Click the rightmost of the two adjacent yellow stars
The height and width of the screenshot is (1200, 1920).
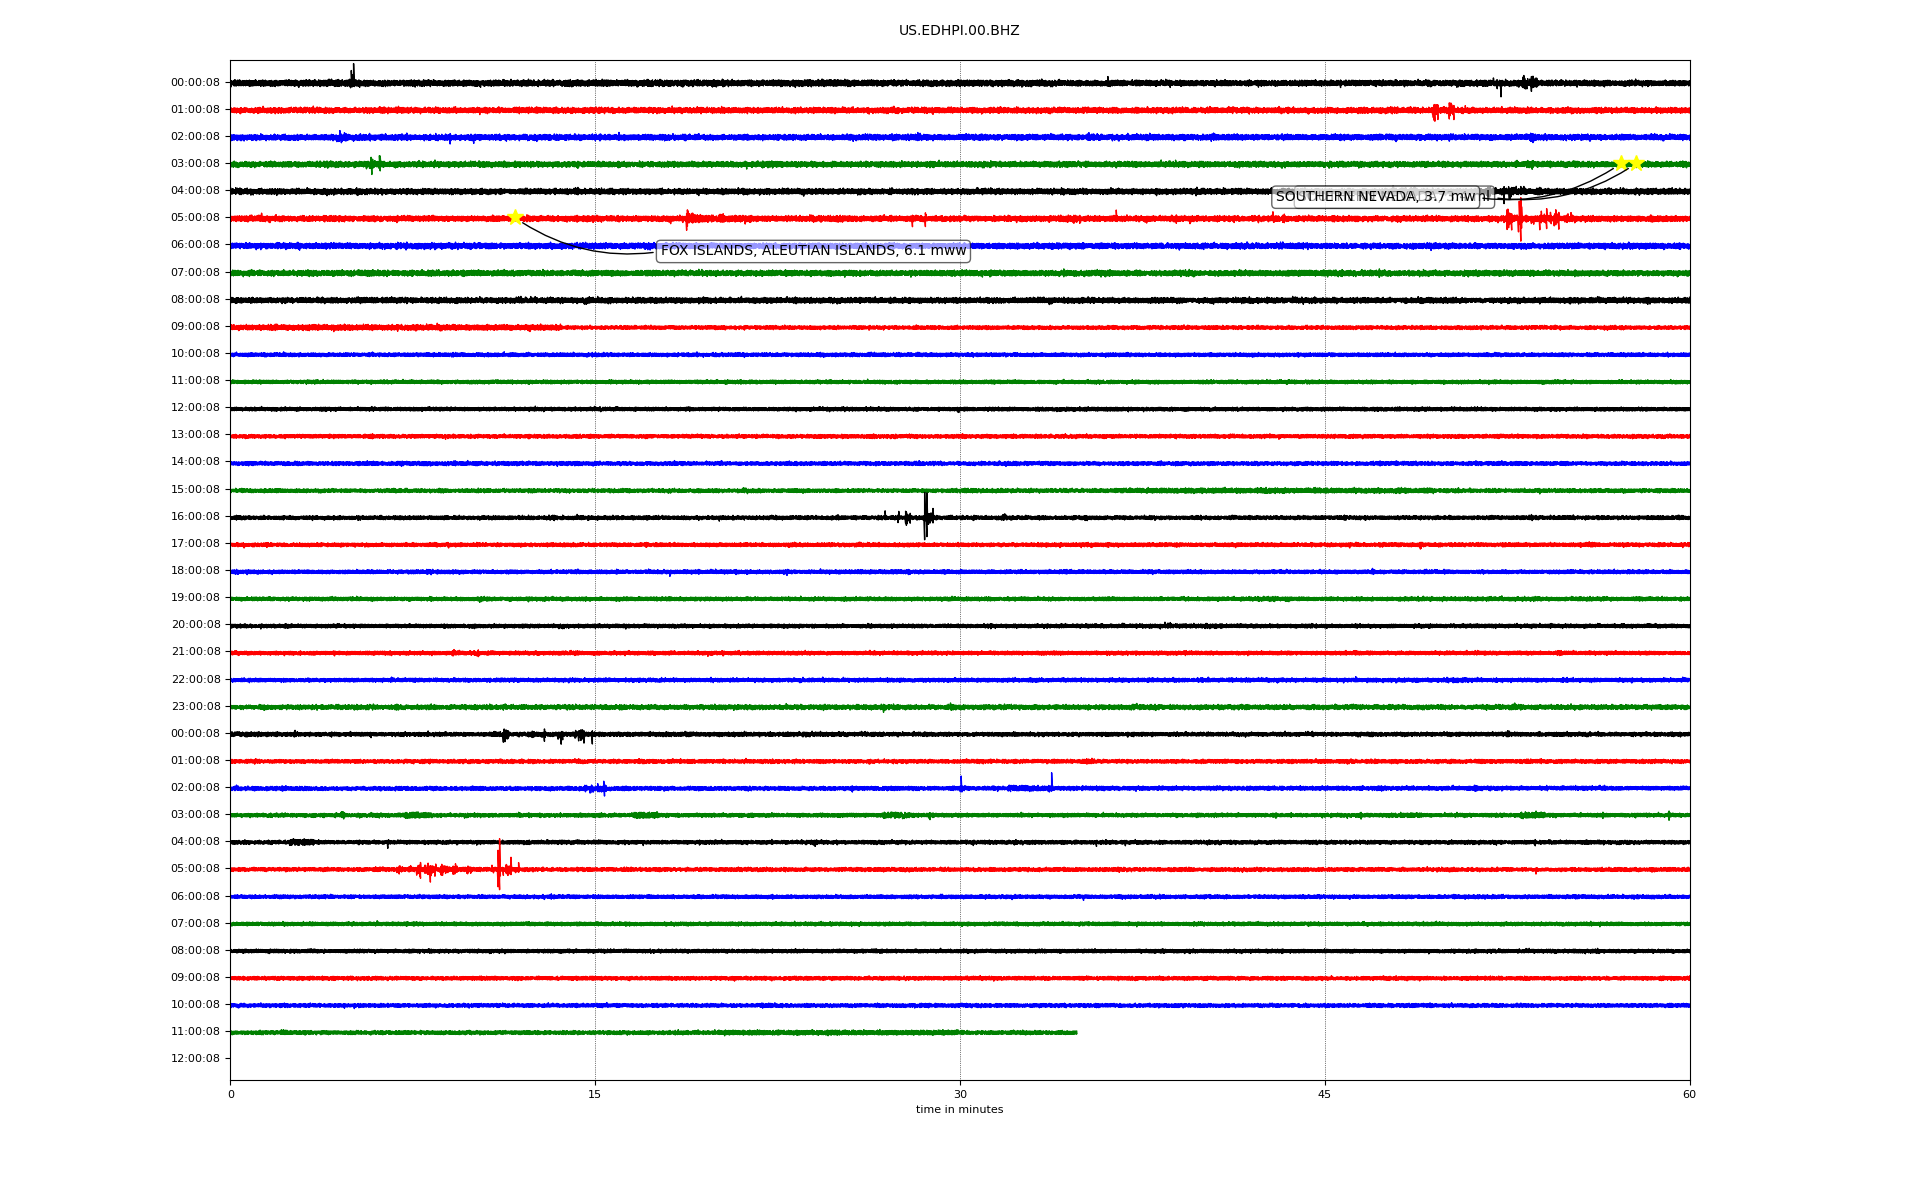pos(1637,163)
